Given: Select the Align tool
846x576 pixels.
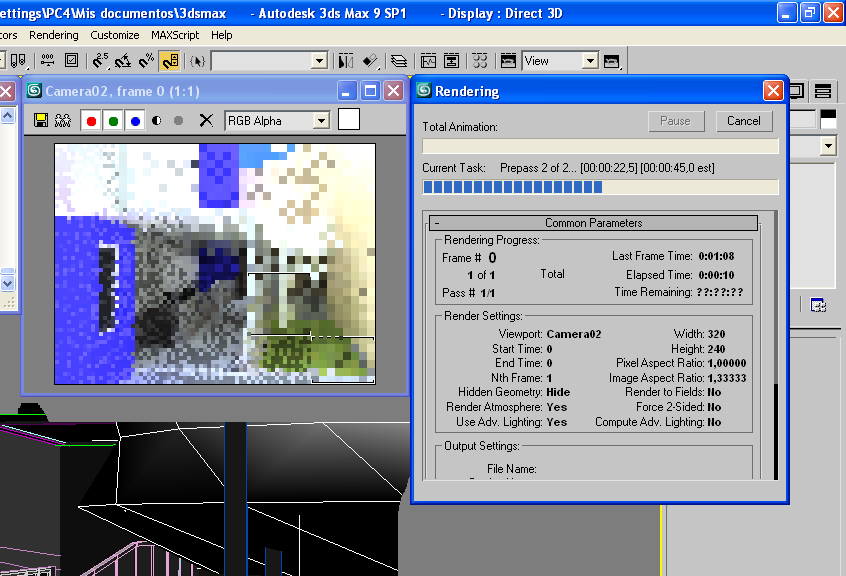Looking at the screenshot, I should coord(370,61).
